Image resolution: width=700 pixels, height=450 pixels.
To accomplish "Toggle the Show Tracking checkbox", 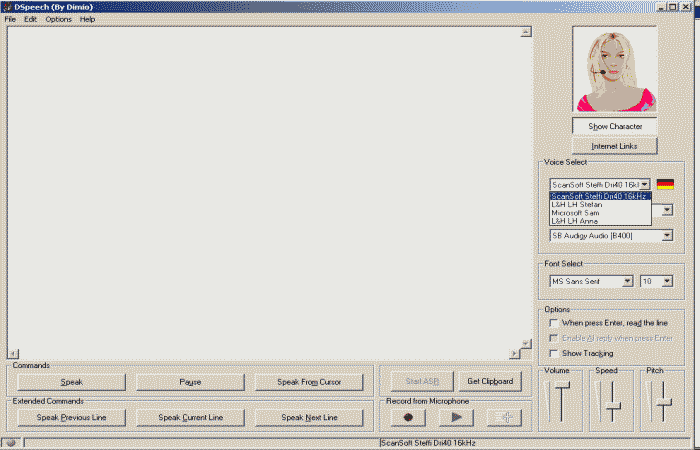I will coord(554,353).
